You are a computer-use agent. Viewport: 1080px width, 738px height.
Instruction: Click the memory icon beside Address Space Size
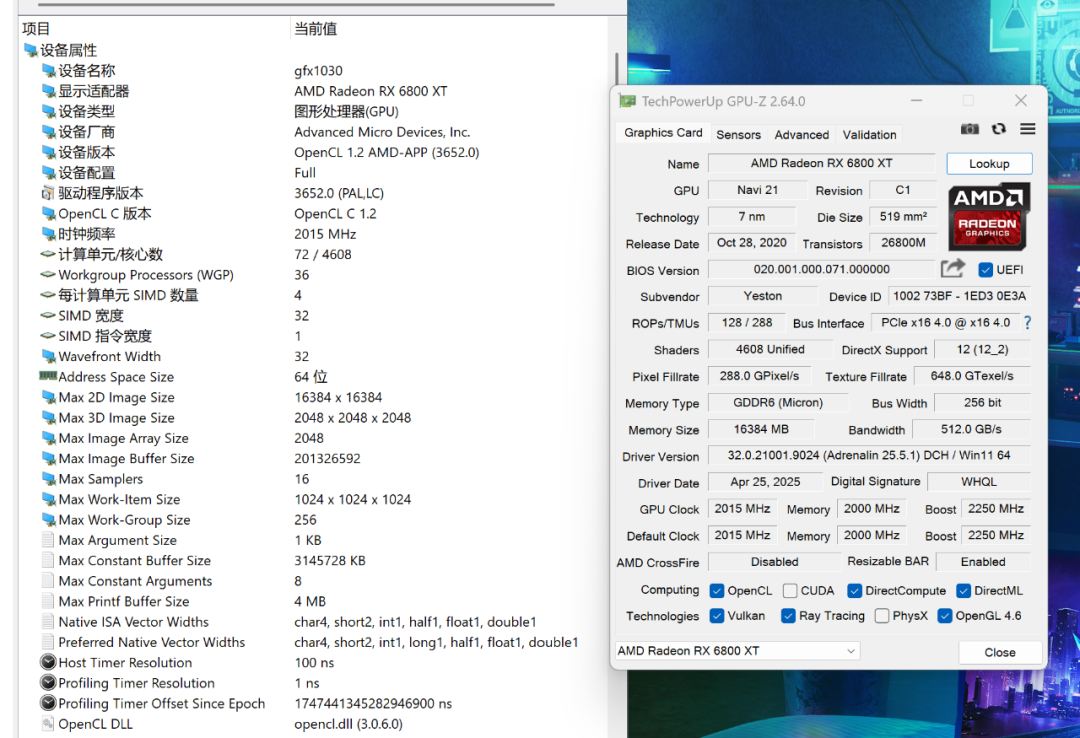pyautogui.click(x=48, y=376)
